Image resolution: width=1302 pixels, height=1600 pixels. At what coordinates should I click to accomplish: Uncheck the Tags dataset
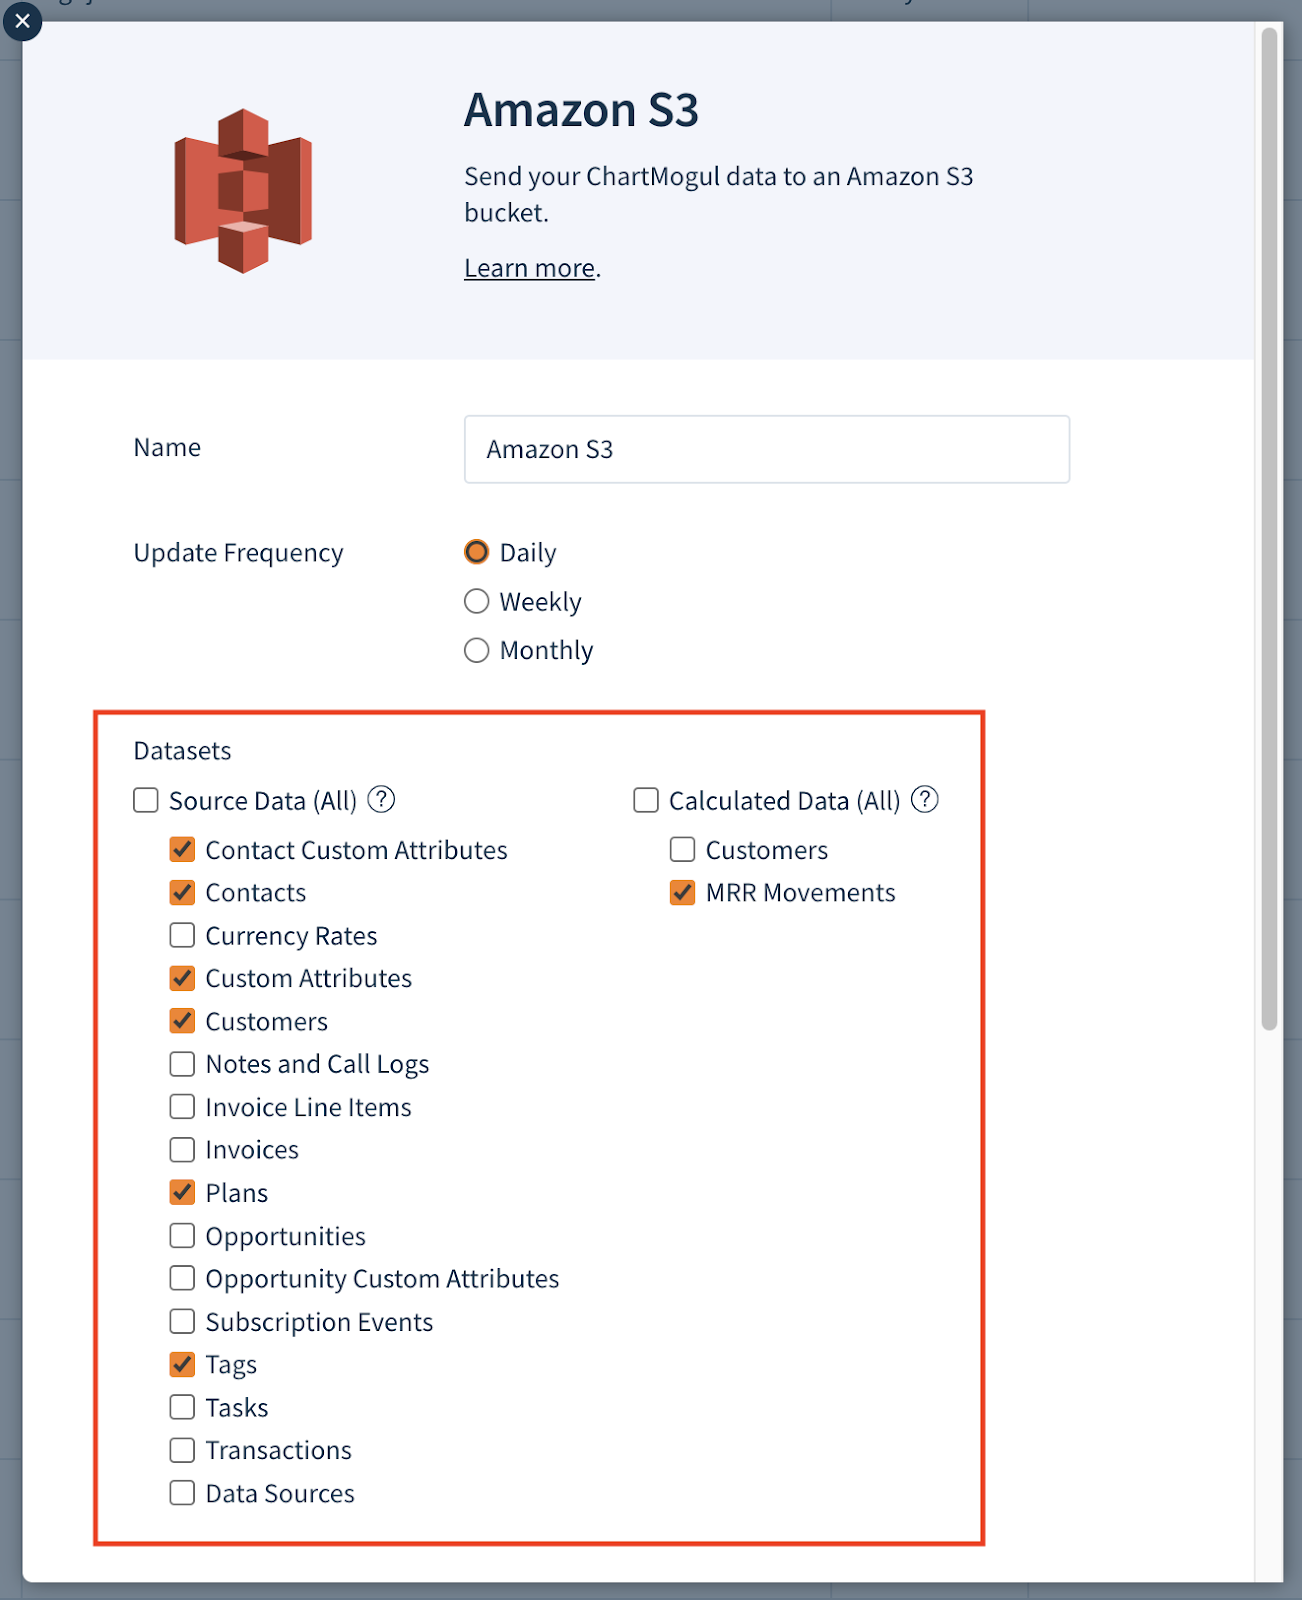coord(182,1364)
